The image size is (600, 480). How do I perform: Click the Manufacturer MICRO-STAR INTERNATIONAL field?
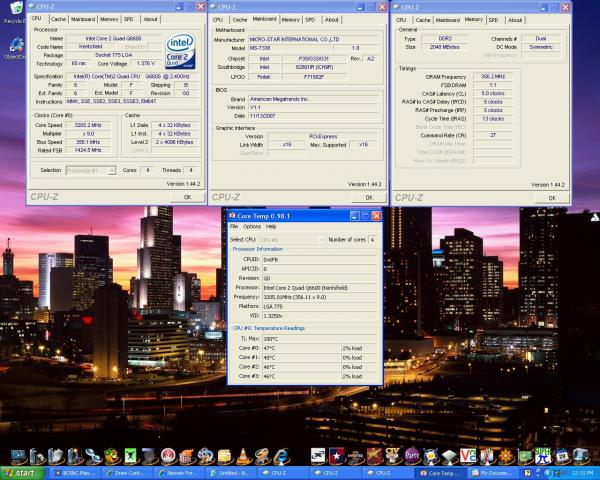click(314, 39)
